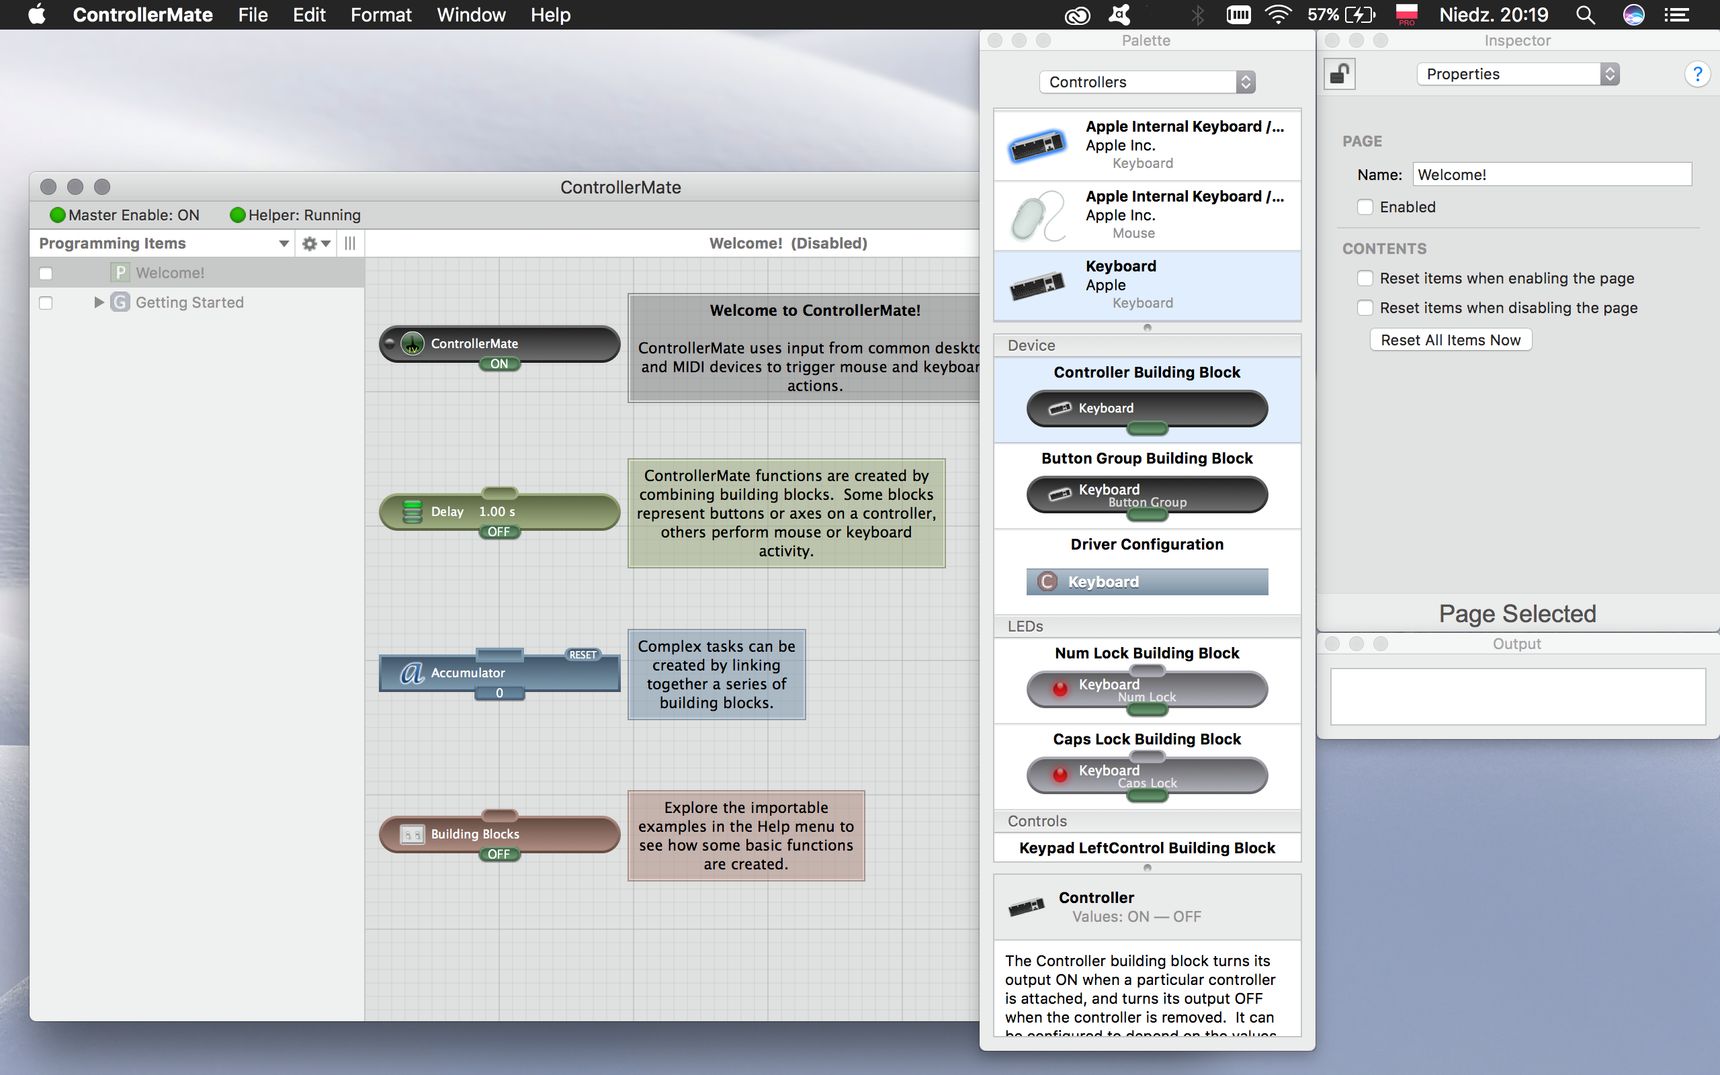Image resolution: width=1720 pixels, height=1075 pixels.
Task: Click the Output text area
Action: click(x=1518, y=697)
